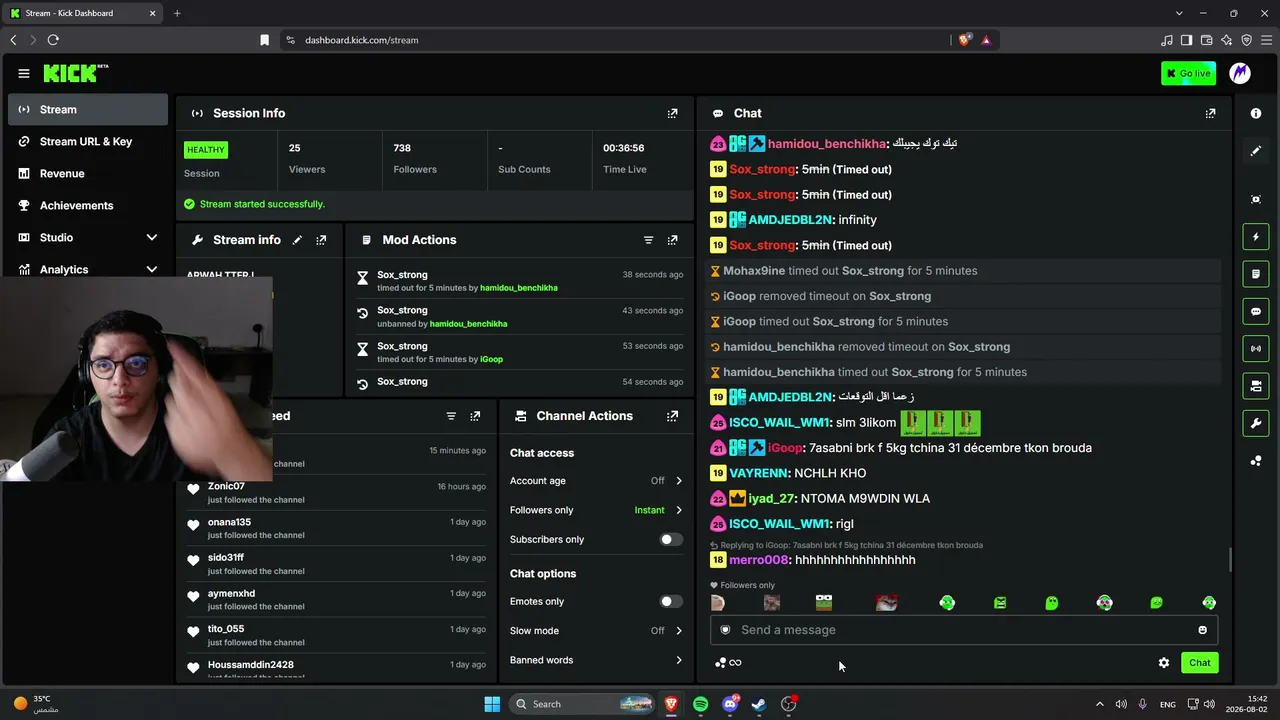The width and height of the screenshot is (1280, 720).
Task: Open Stream URL & Key page
Action: 88,142
